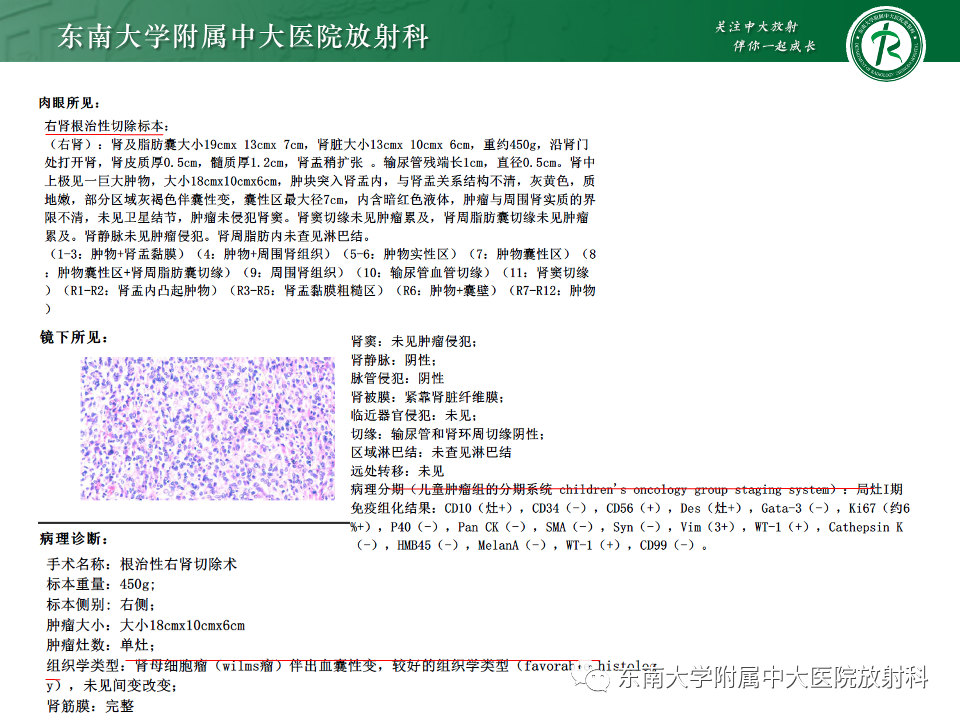Click the line 肾窦：未见肿瘤侵犯
This screenshot has height=720, width=960.
tap(414, 342)
